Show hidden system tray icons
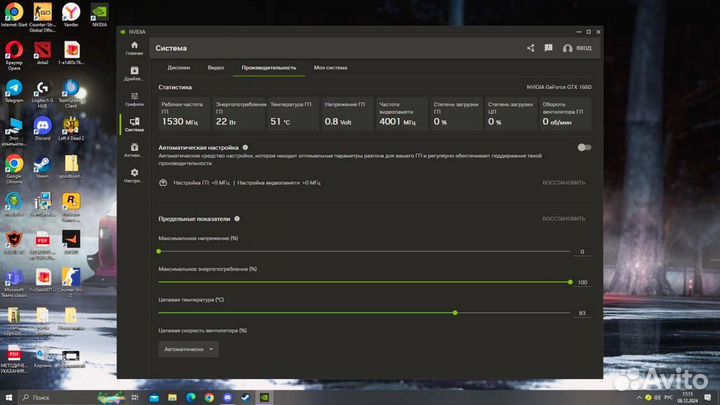 click(x=639, y=397)
